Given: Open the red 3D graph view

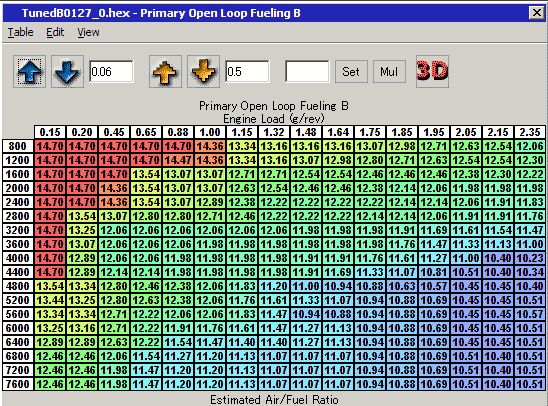Looking at the screenshot, I should coord(432,71).
